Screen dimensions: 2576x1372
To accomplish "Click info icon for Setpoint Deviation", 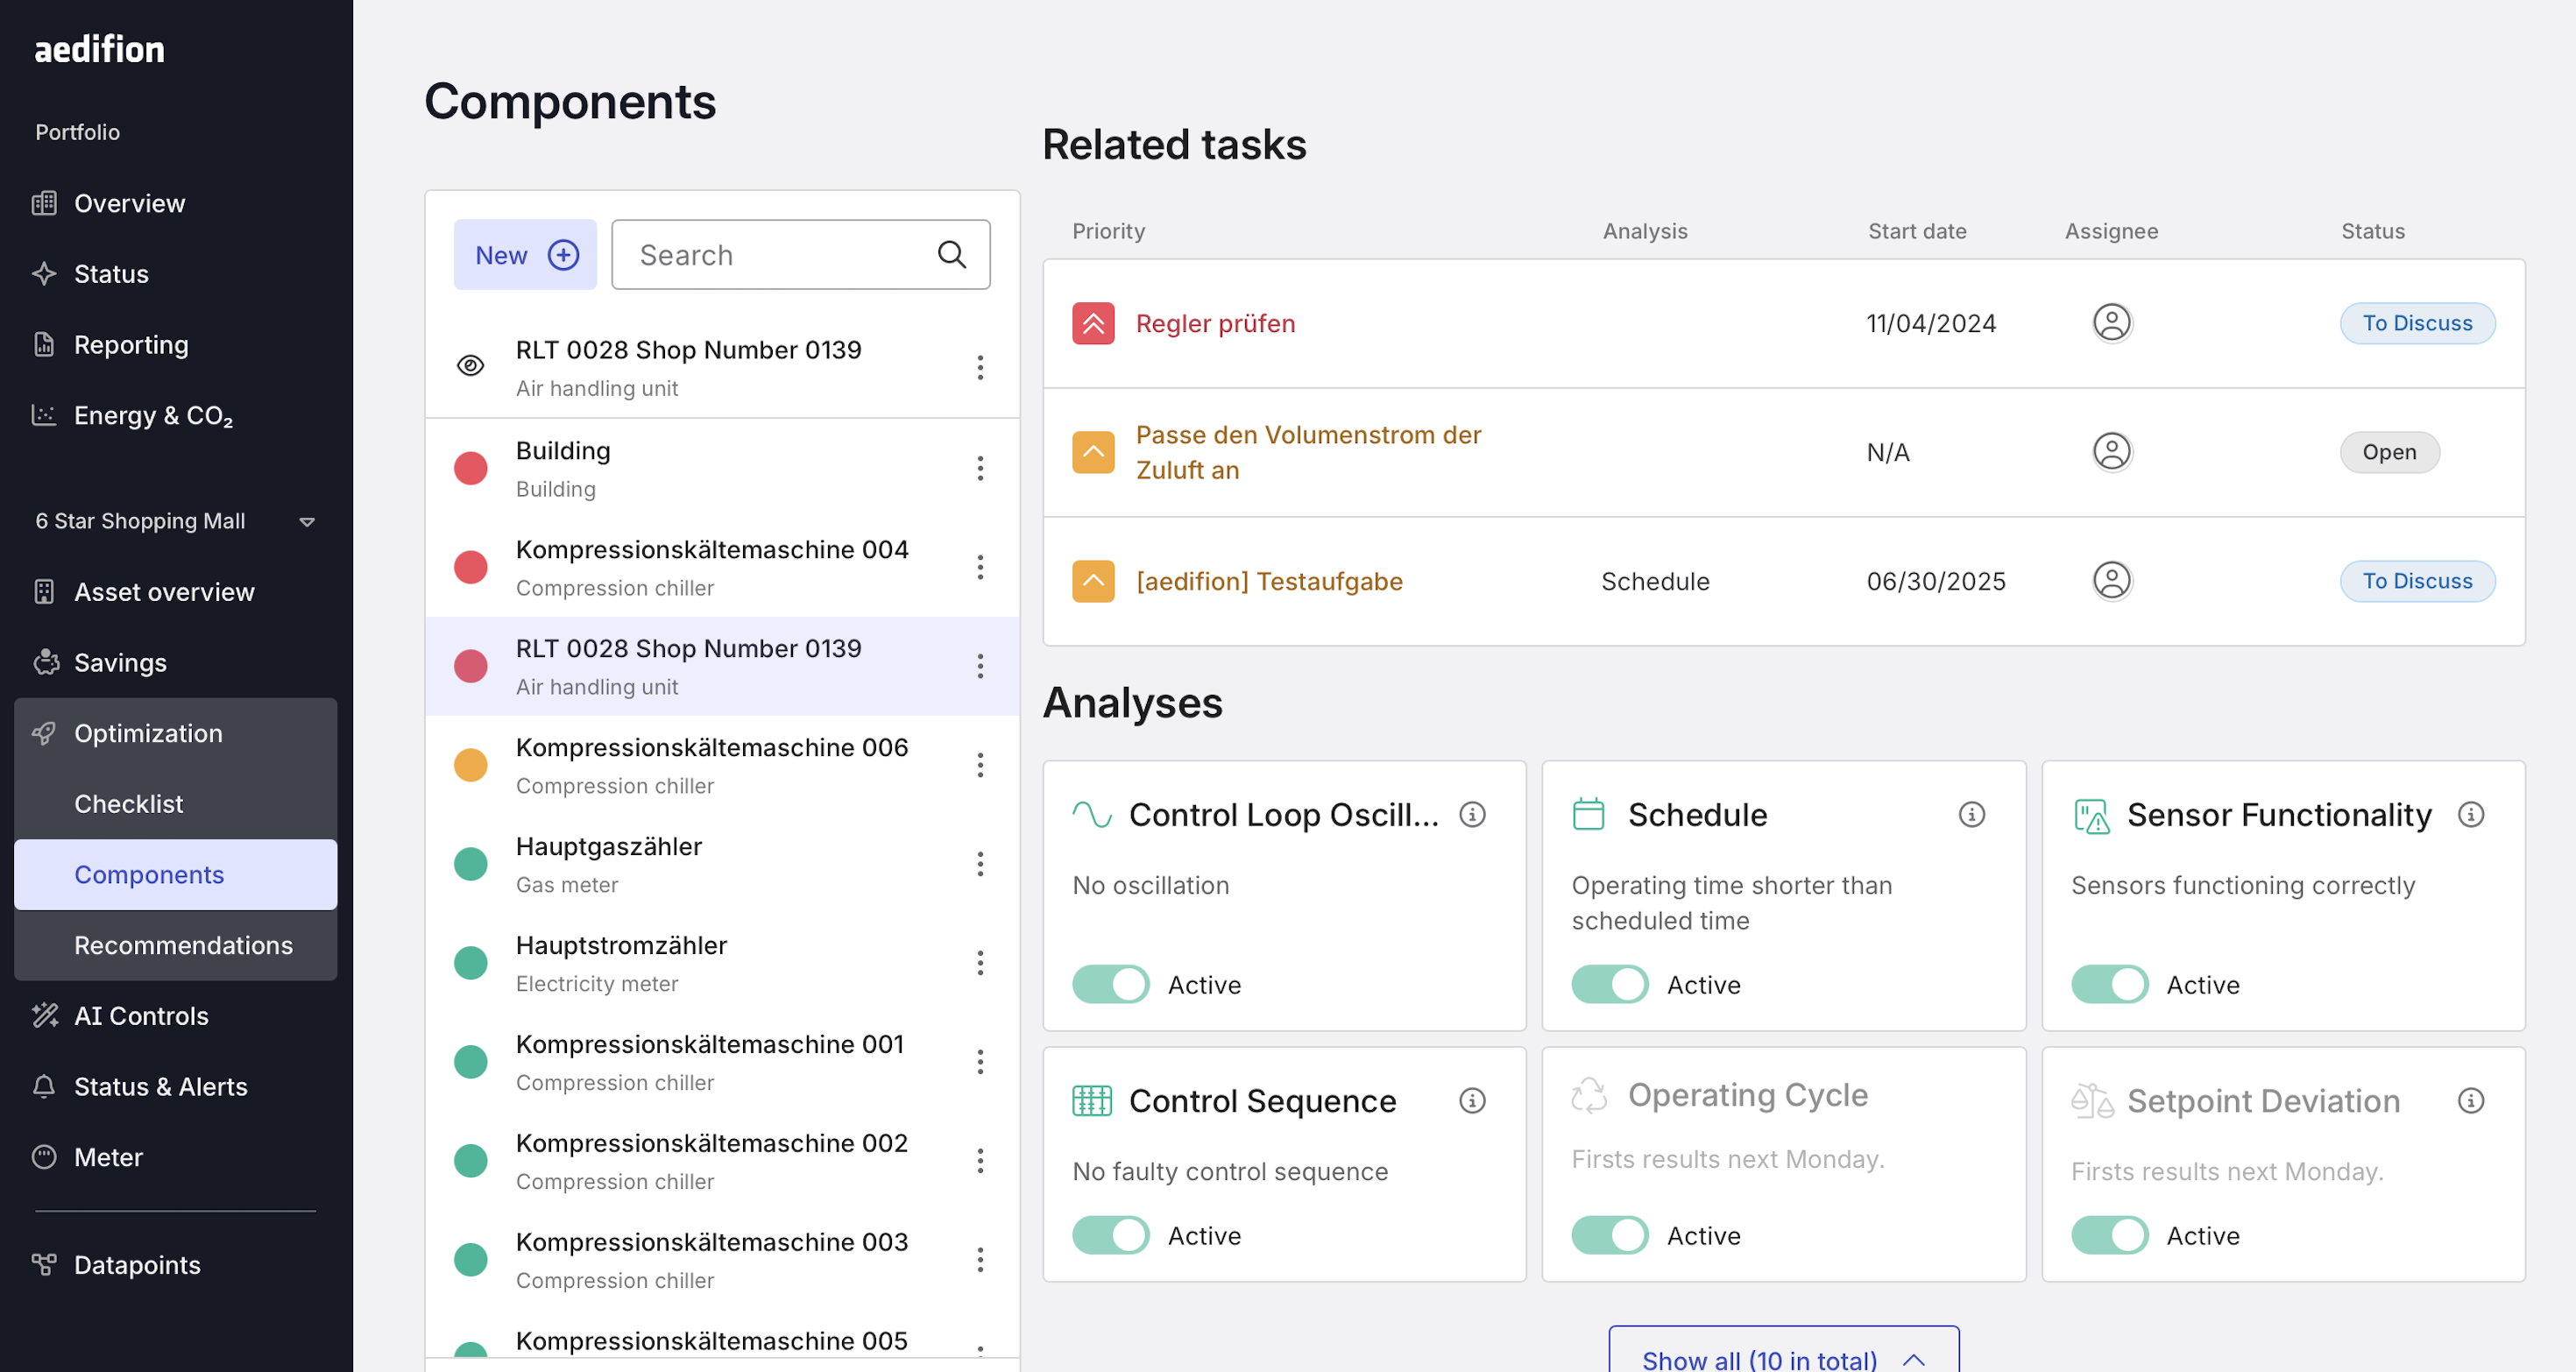I will pos(2470,1100).
